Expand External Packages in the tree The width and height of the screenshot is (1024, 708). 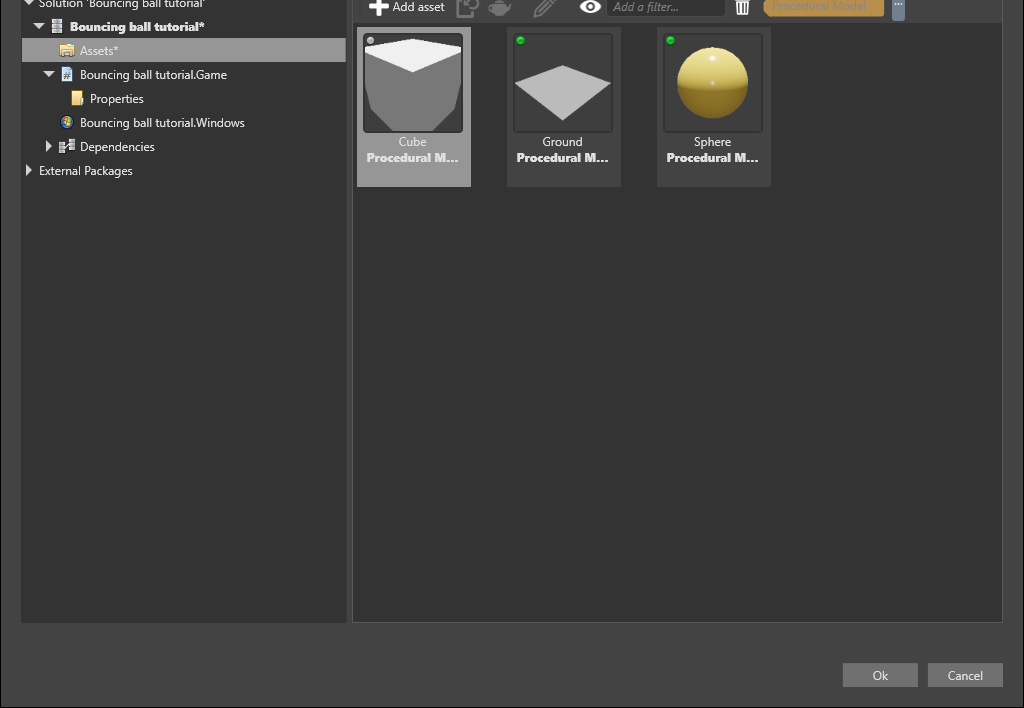[29, 170]
